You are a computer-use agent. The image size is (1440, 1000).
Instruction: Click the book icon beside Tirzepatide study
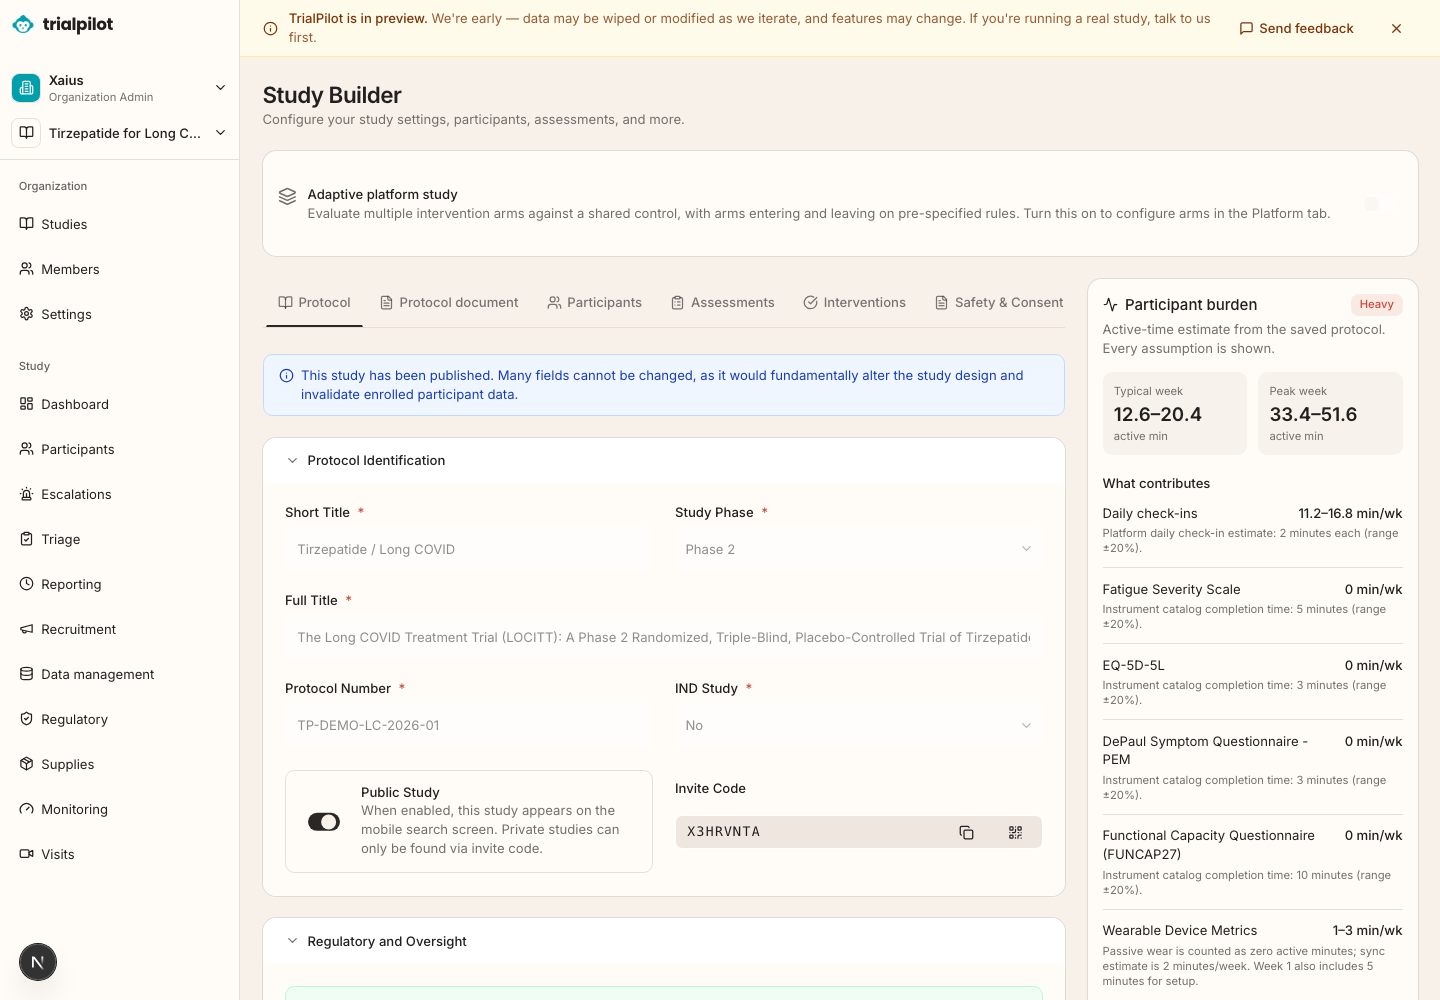[x=26, y=132]
